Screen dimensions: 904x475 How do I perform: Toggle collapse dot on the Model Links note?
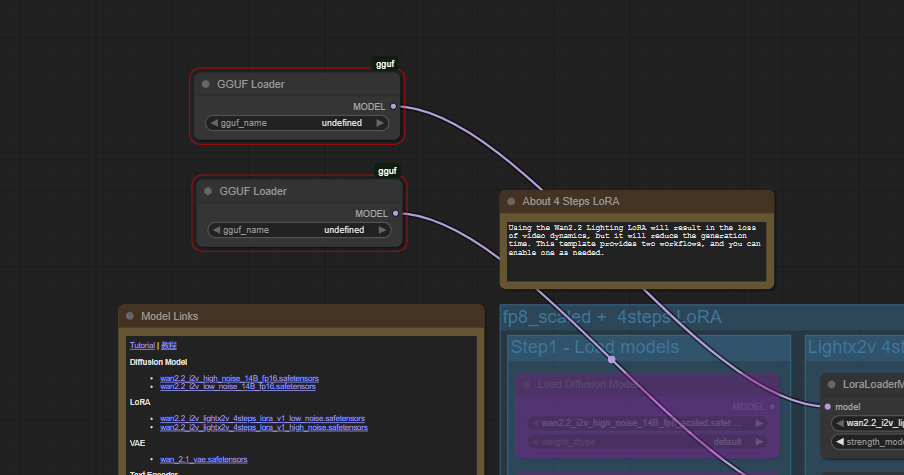click(130, 316)
